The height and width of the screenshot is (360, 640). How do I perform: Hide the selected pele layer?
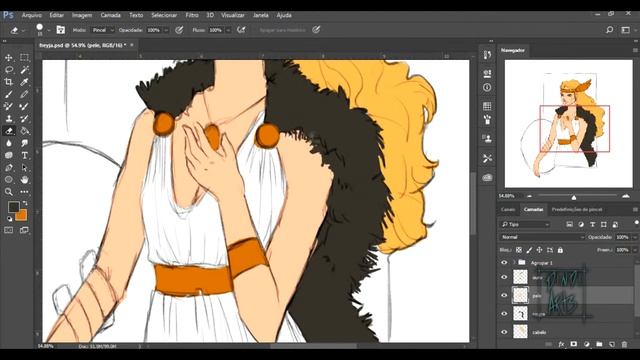pos(504,295)
